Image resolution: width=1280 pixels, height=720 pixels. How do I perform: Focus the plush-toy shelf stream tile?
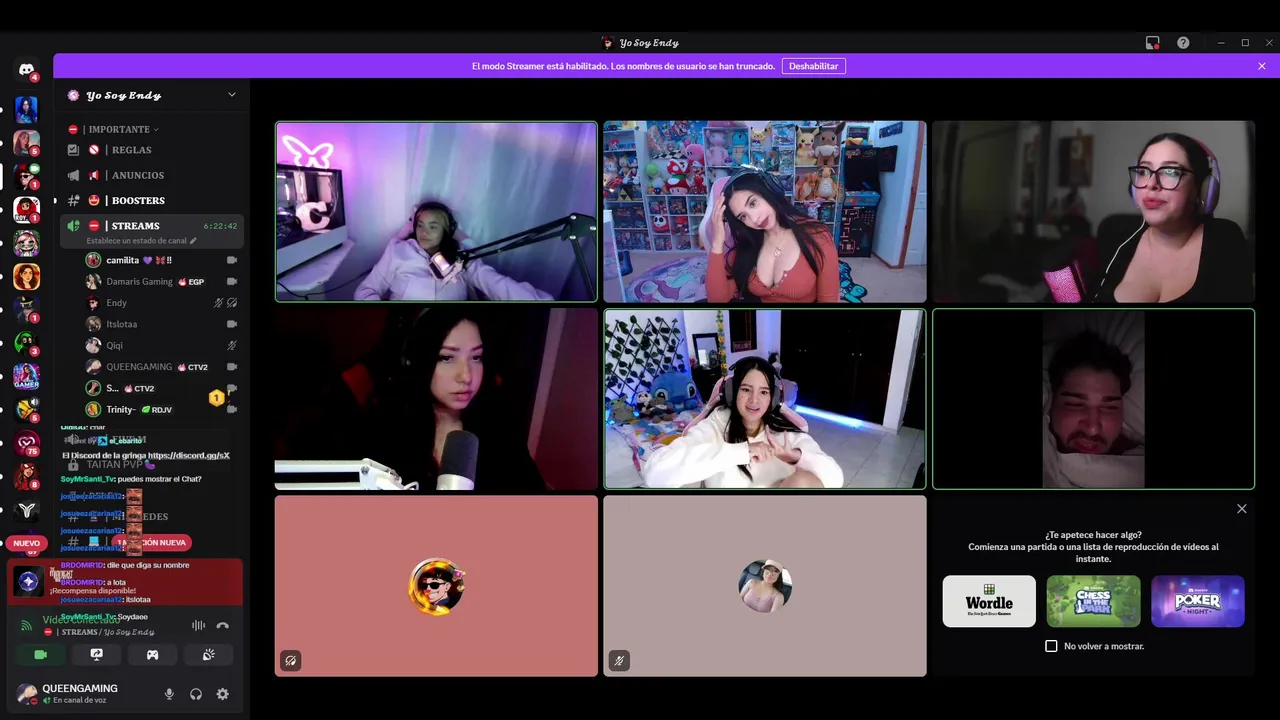coord(765,211)
